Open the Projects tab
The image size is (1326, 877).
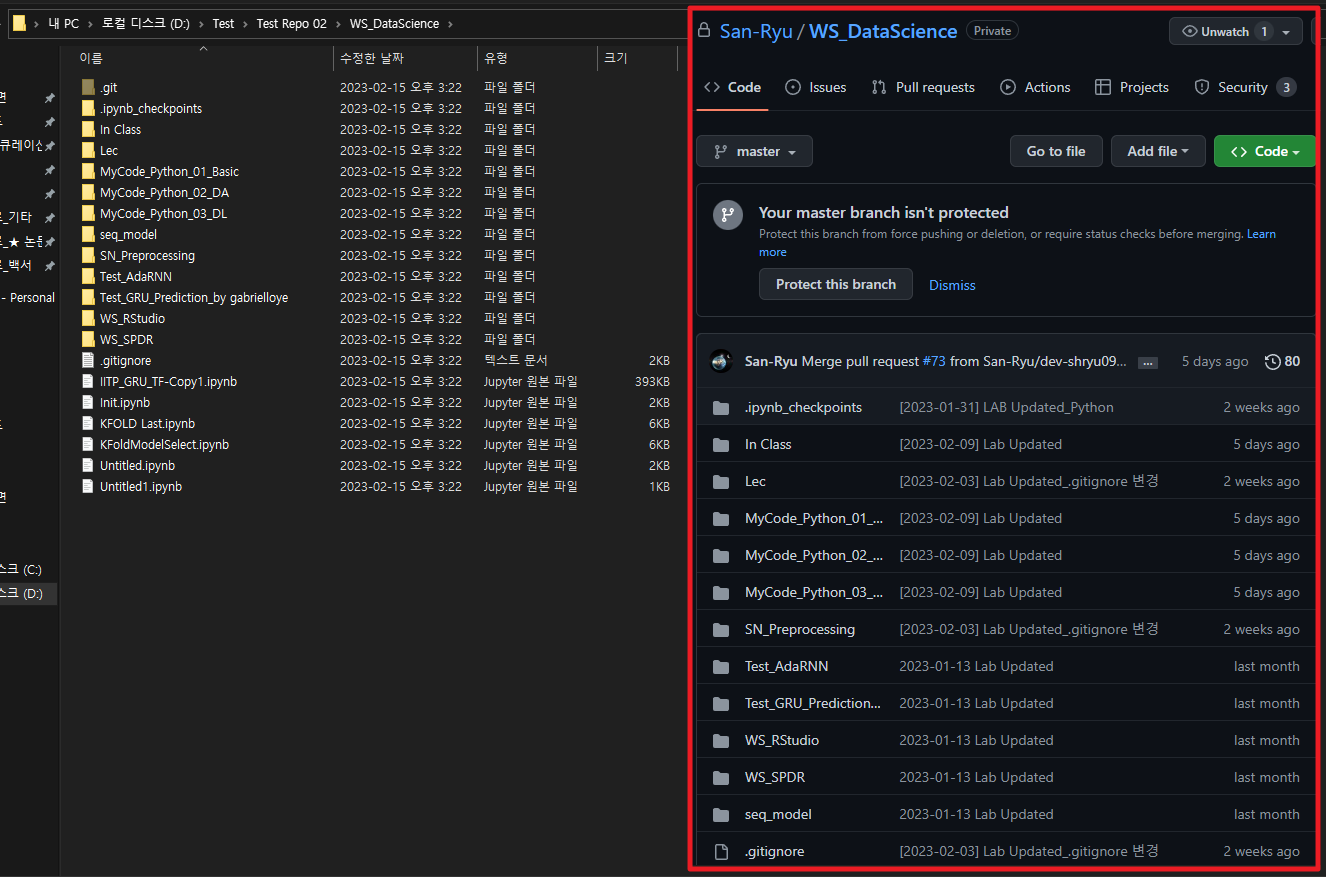click(x=1132, y=87)
